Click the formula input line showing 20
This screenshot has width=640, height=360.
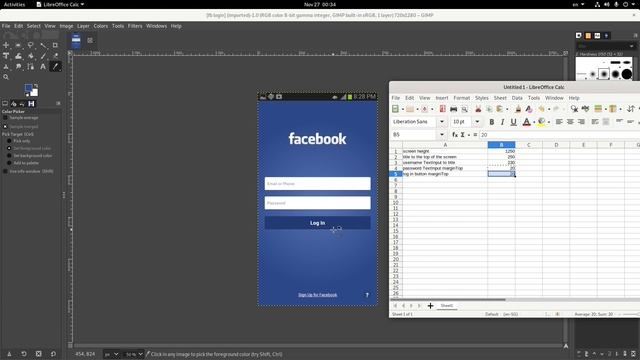tap(559, 135)
